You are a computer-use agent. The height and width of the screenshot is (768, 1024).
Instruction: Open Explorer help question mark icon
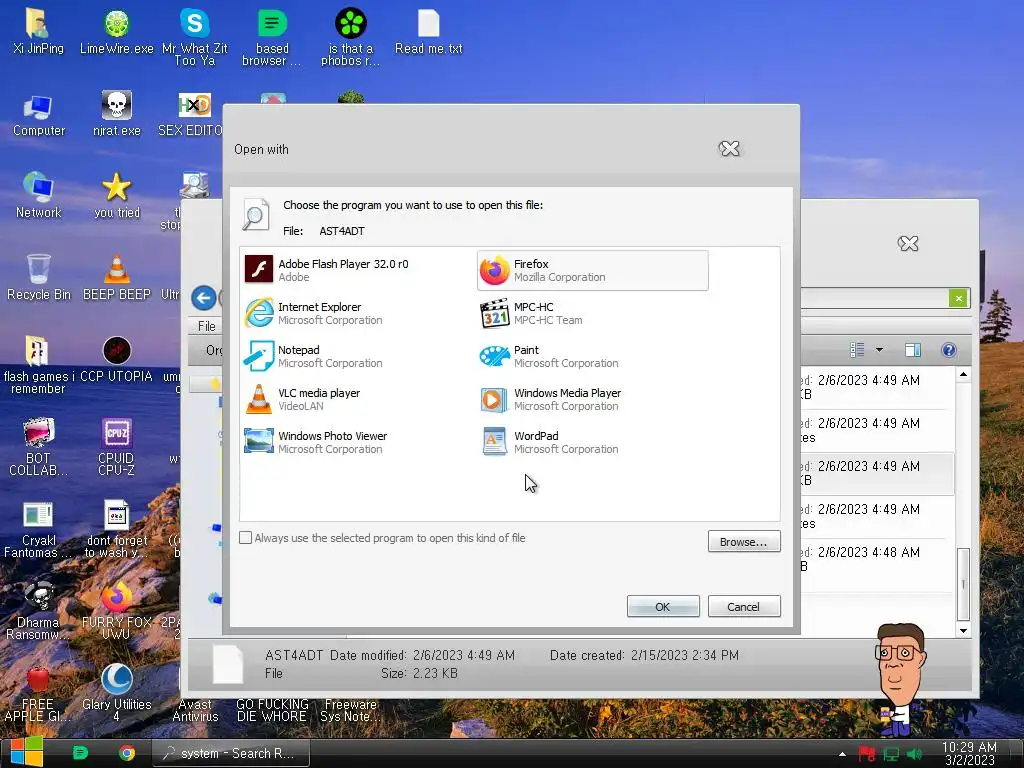tap(949, 350)
